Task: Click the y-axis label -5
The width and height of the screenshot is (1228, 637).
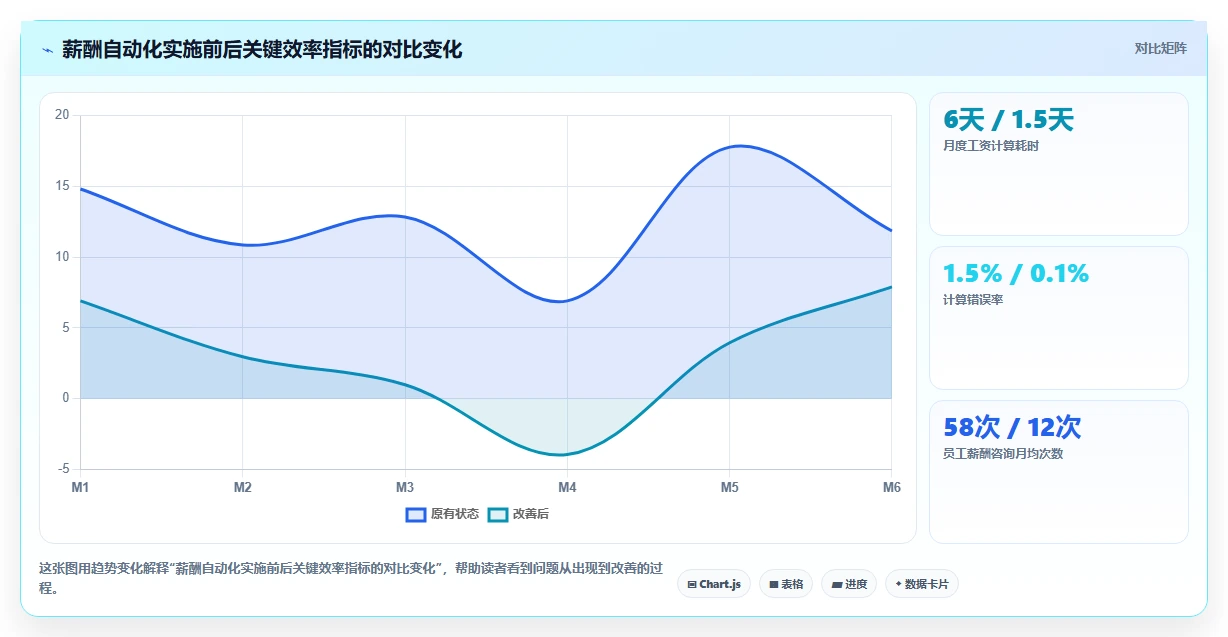Action: (63, 469)
